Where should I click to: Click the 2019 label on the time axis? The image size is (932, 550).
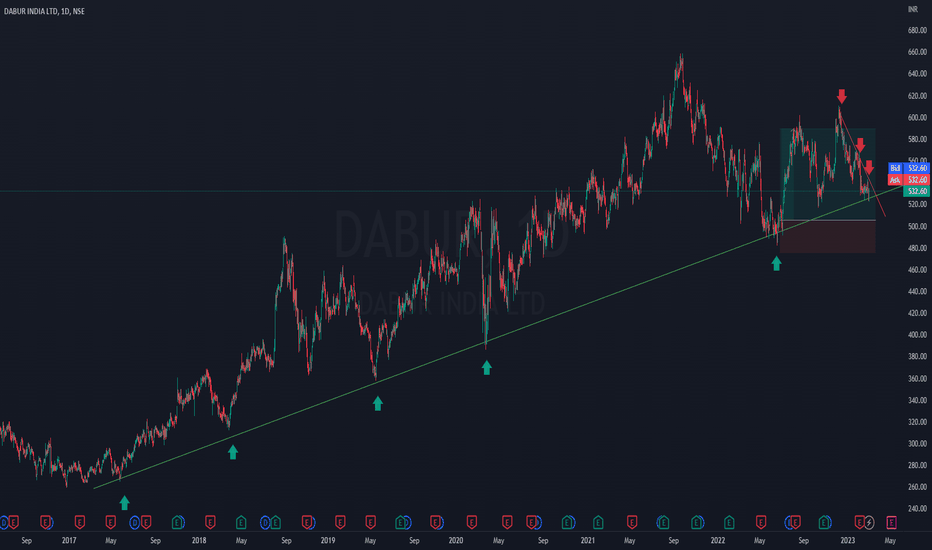328,540
